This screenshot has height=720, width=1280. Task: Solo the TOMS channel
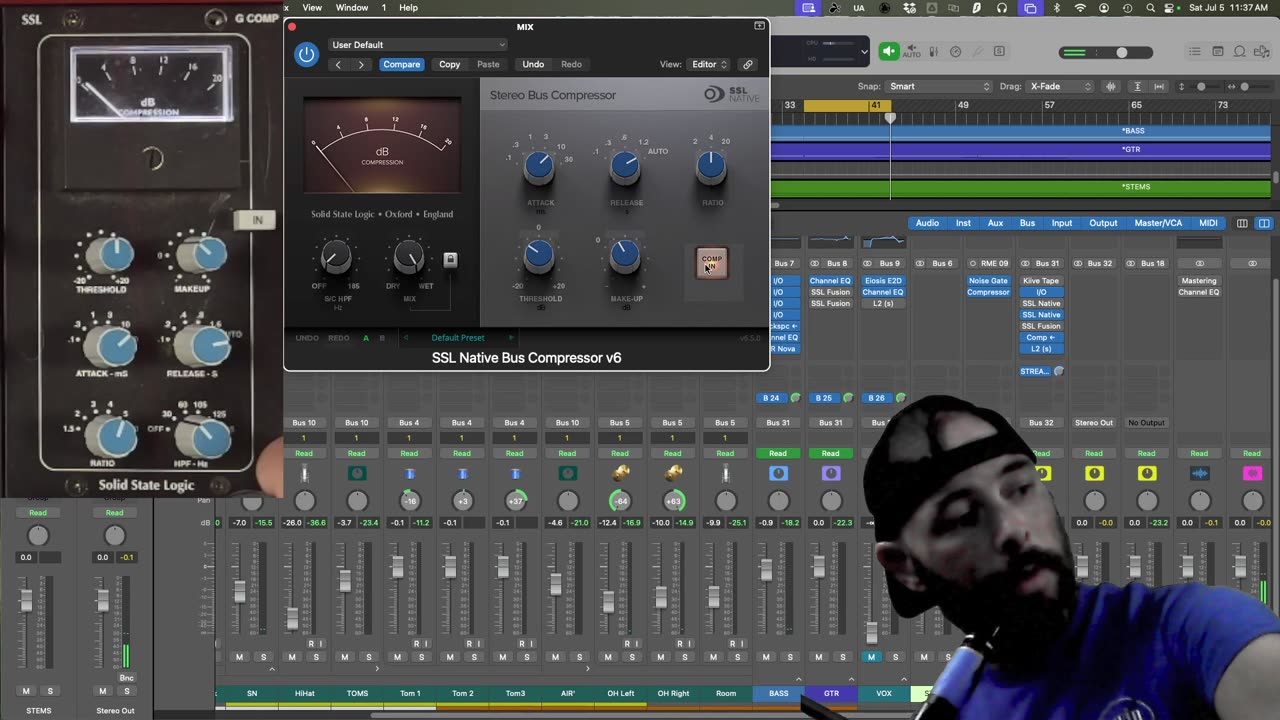click(368, 657)
